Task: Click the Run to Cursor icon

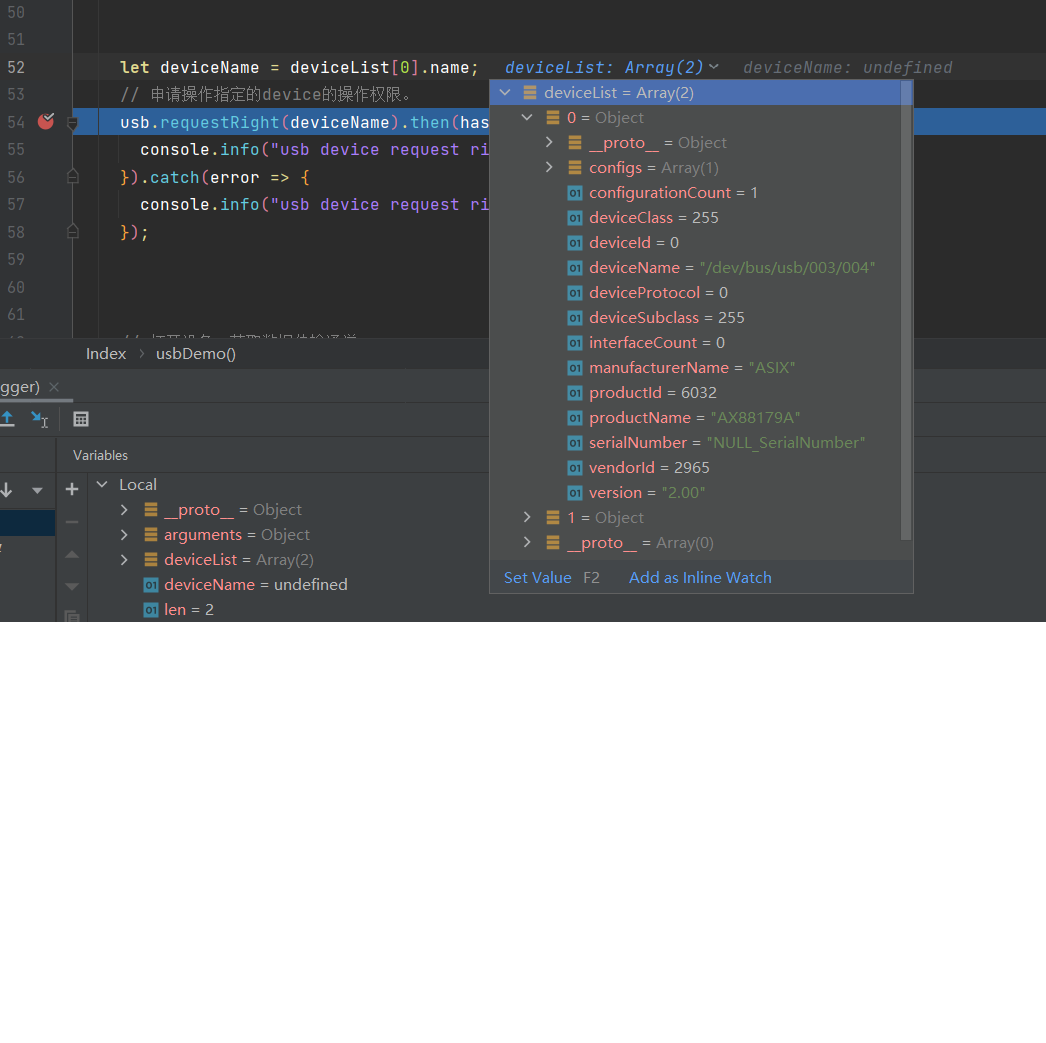Action: pyautogui.click(x=39, y=419)
